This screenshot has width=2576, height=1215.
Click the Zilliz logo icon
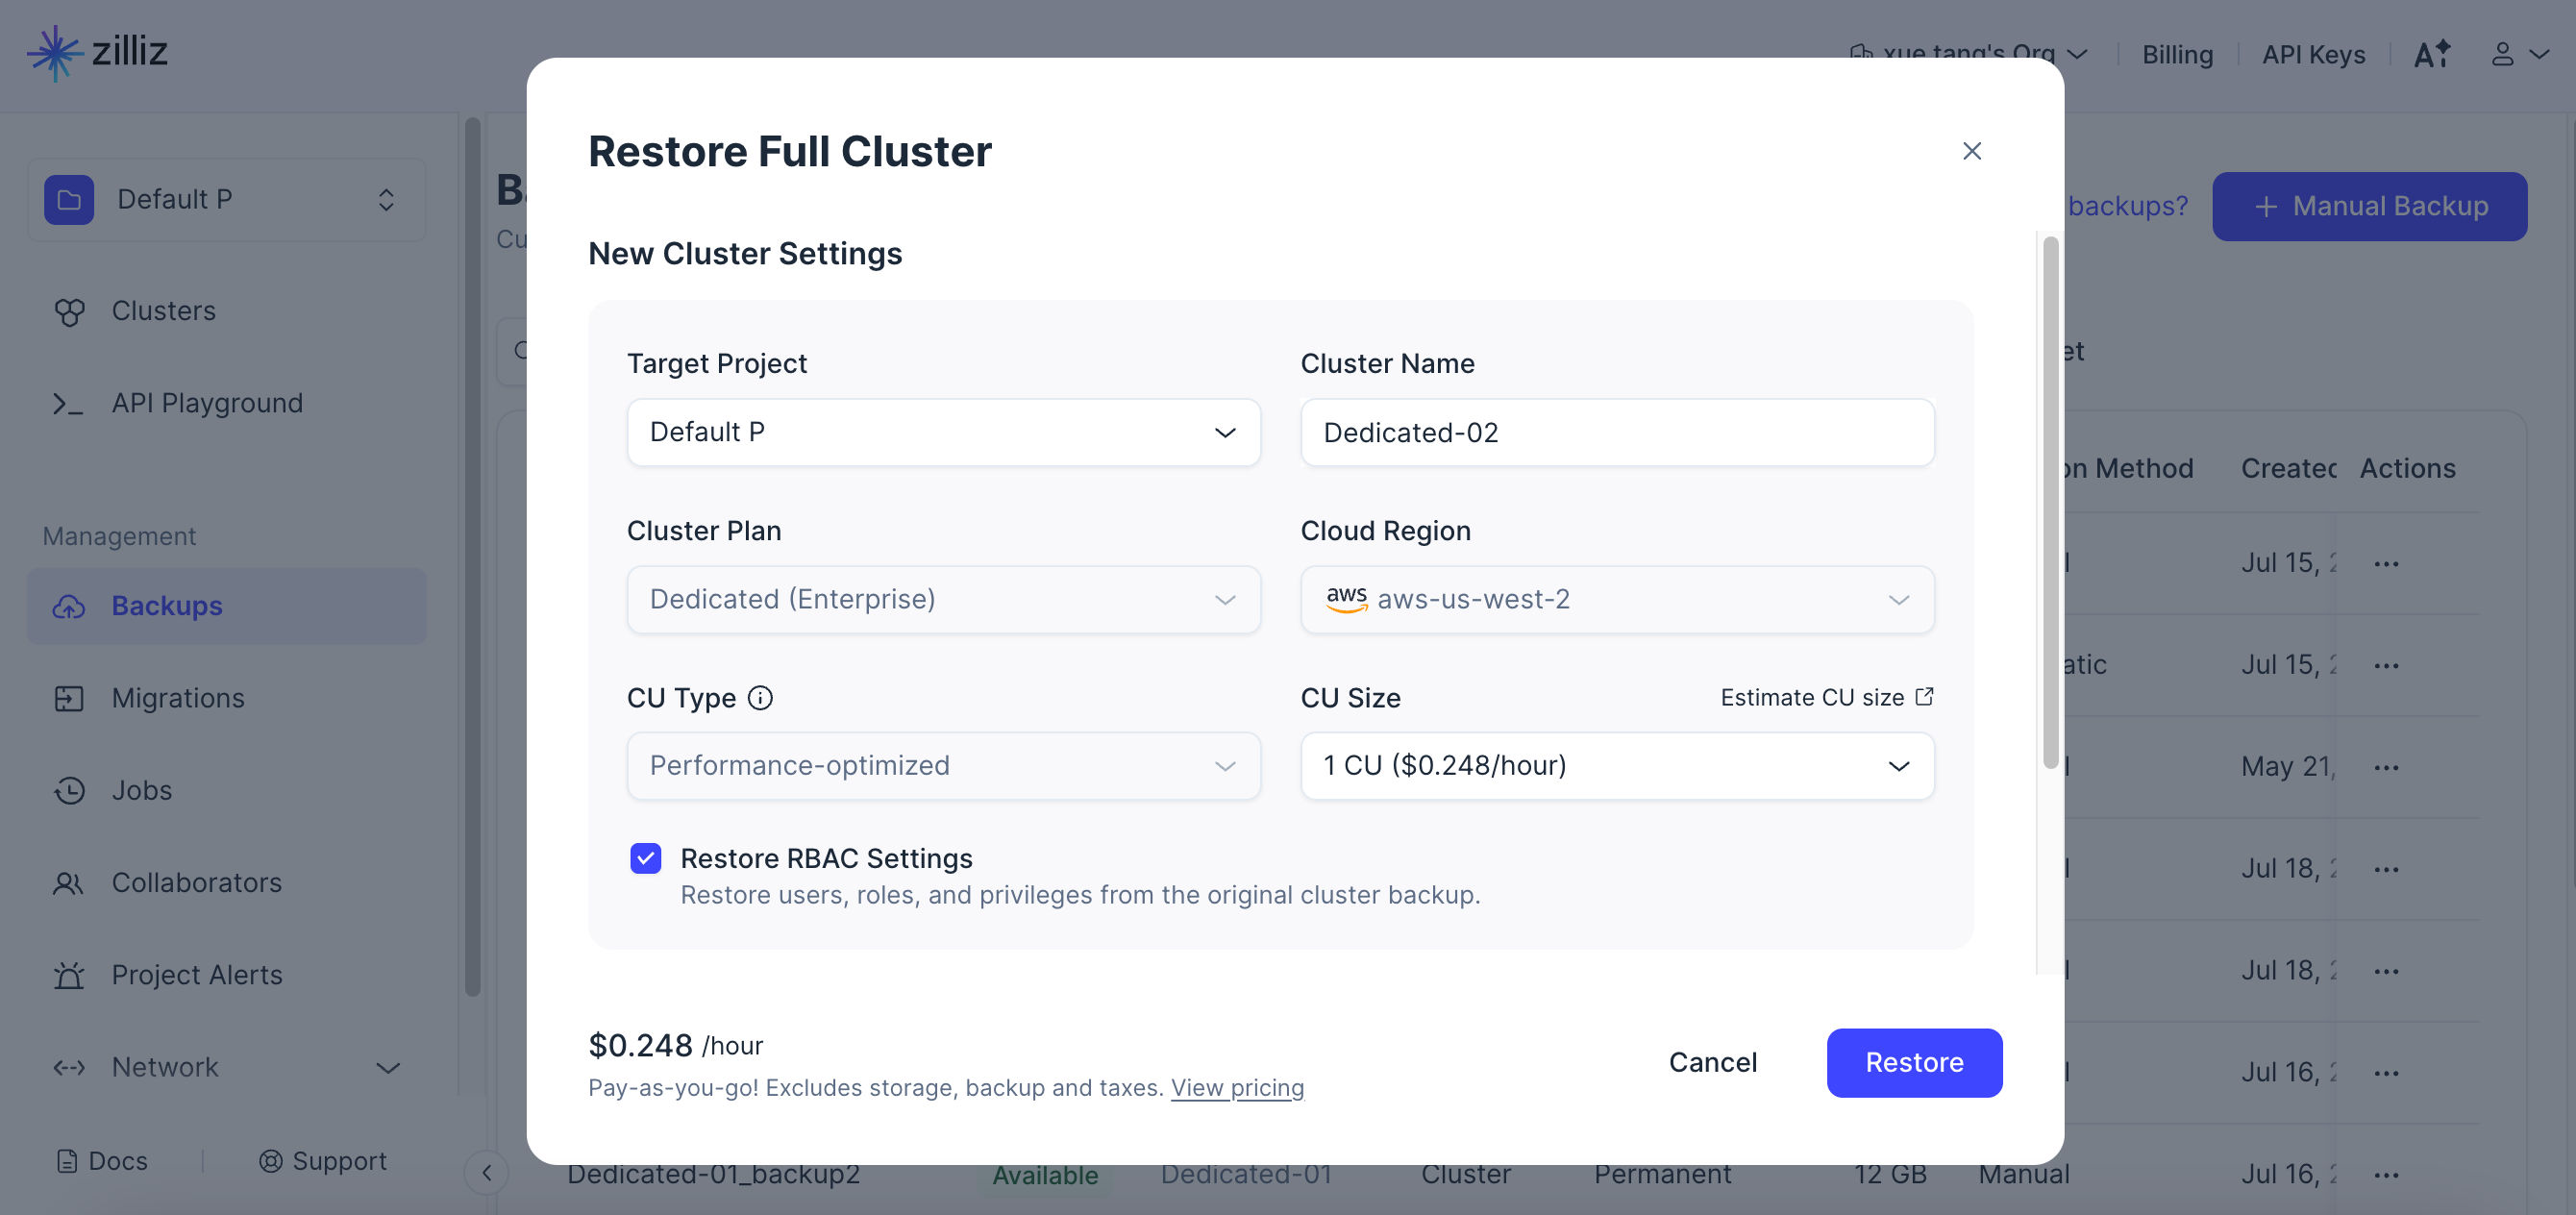click(54, 52)
